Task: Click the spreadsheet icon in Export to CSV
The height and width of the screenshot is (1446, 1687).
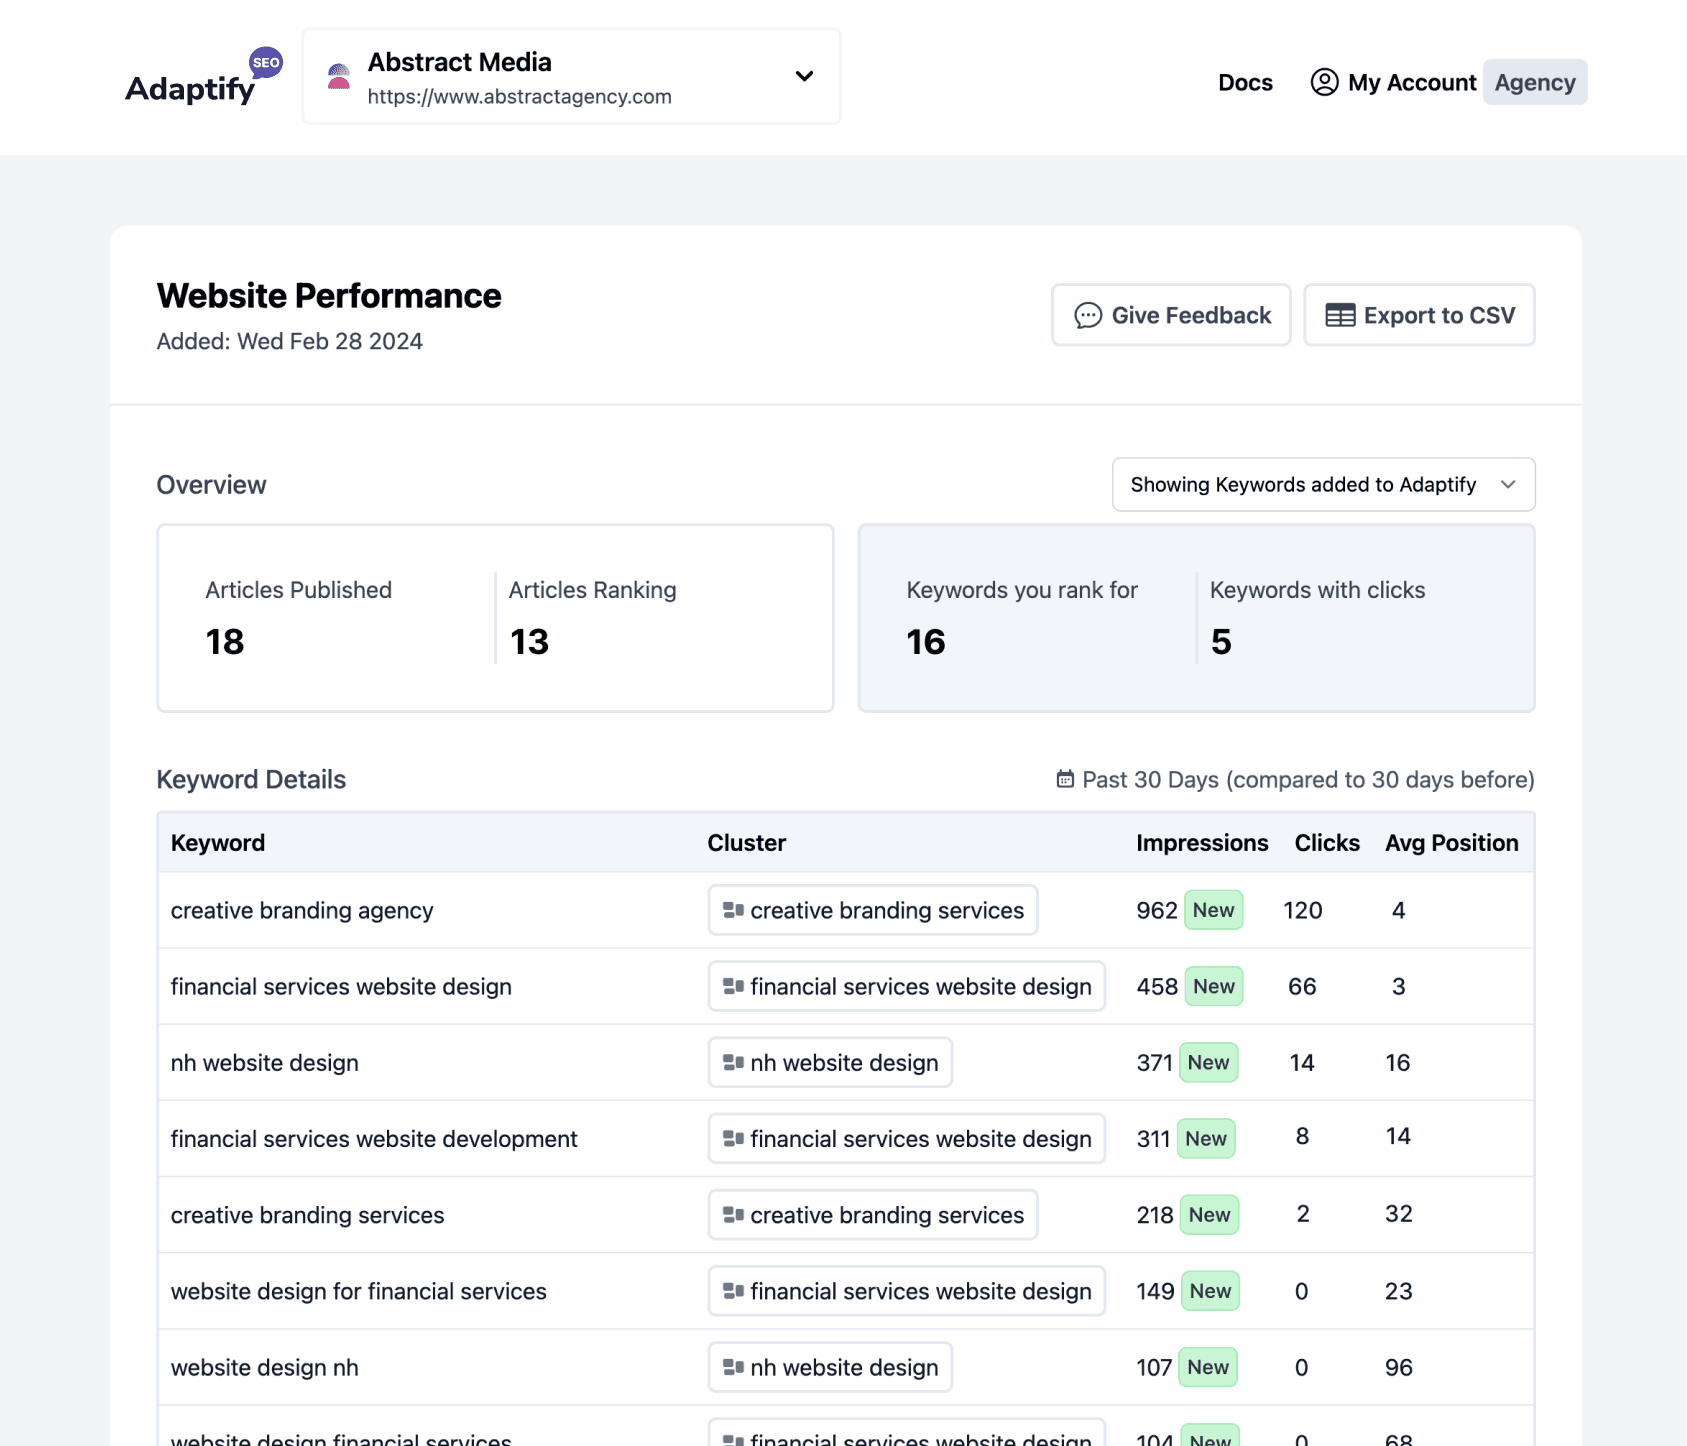Action: coord(1339,315)
